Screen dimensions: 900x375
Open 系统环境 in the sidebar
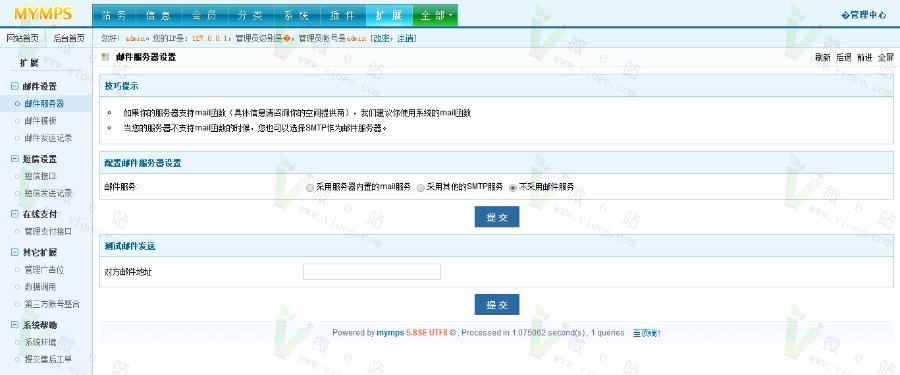click(x=40, y=342)
